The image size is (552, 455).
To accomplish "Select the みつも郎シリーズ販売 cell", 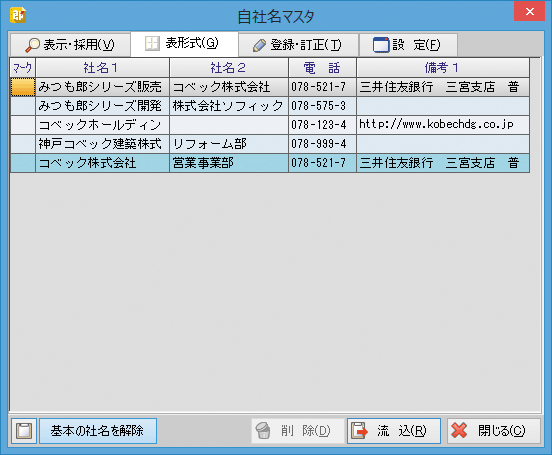I will coord(102,87).
